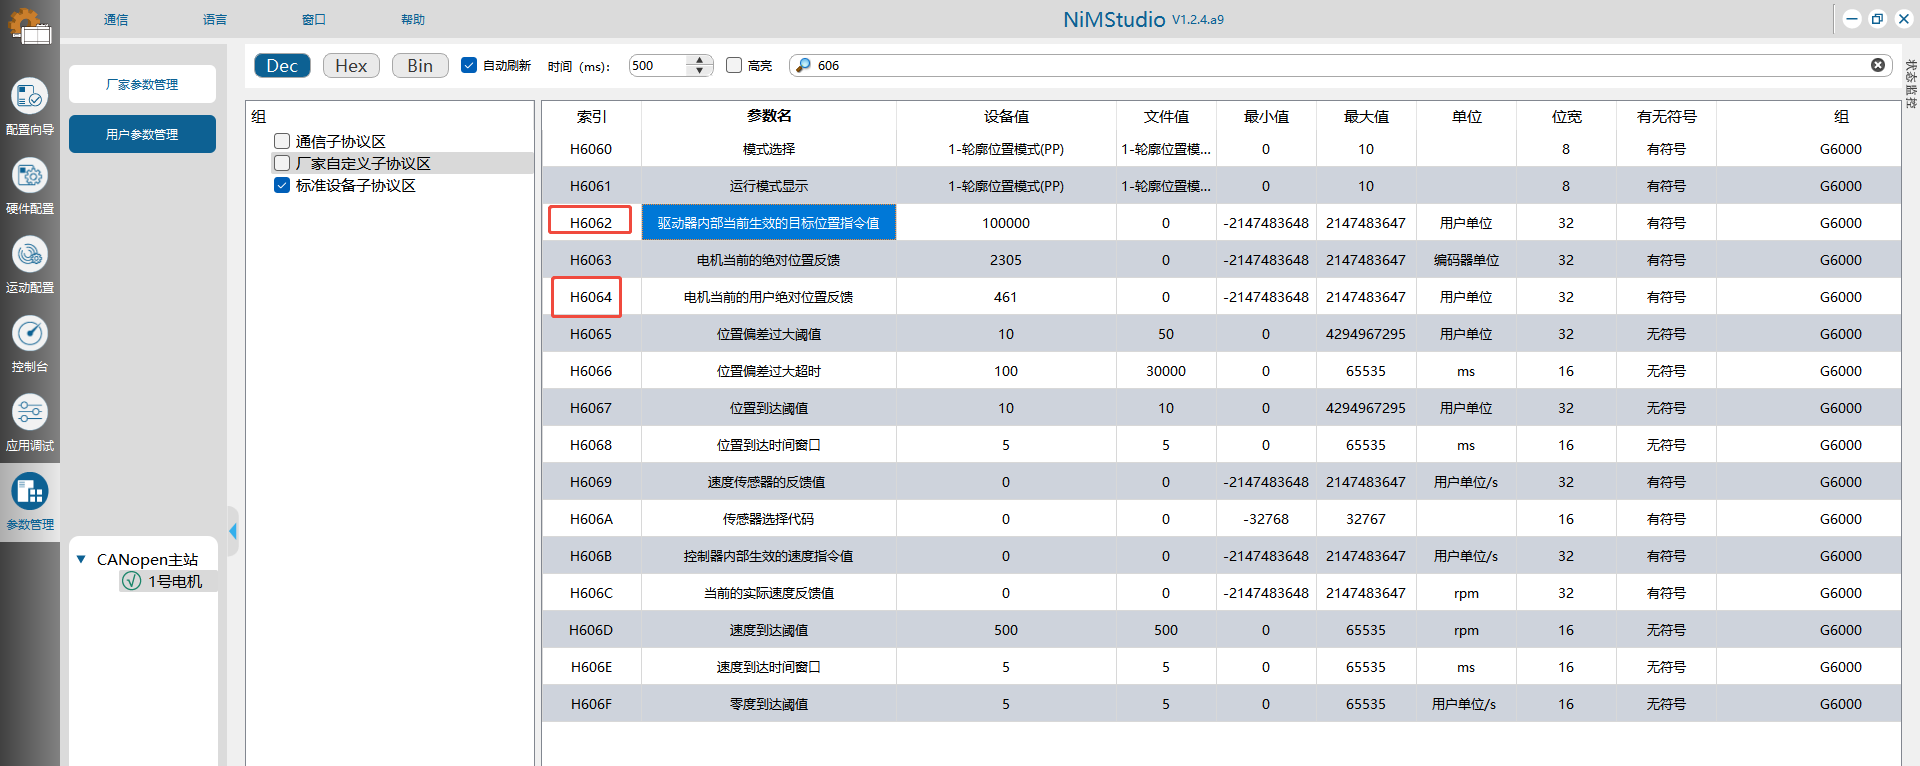The image size is (1920, 766).
Task: Switch to 用户参数管理 tab
Action: coord(142,134)
